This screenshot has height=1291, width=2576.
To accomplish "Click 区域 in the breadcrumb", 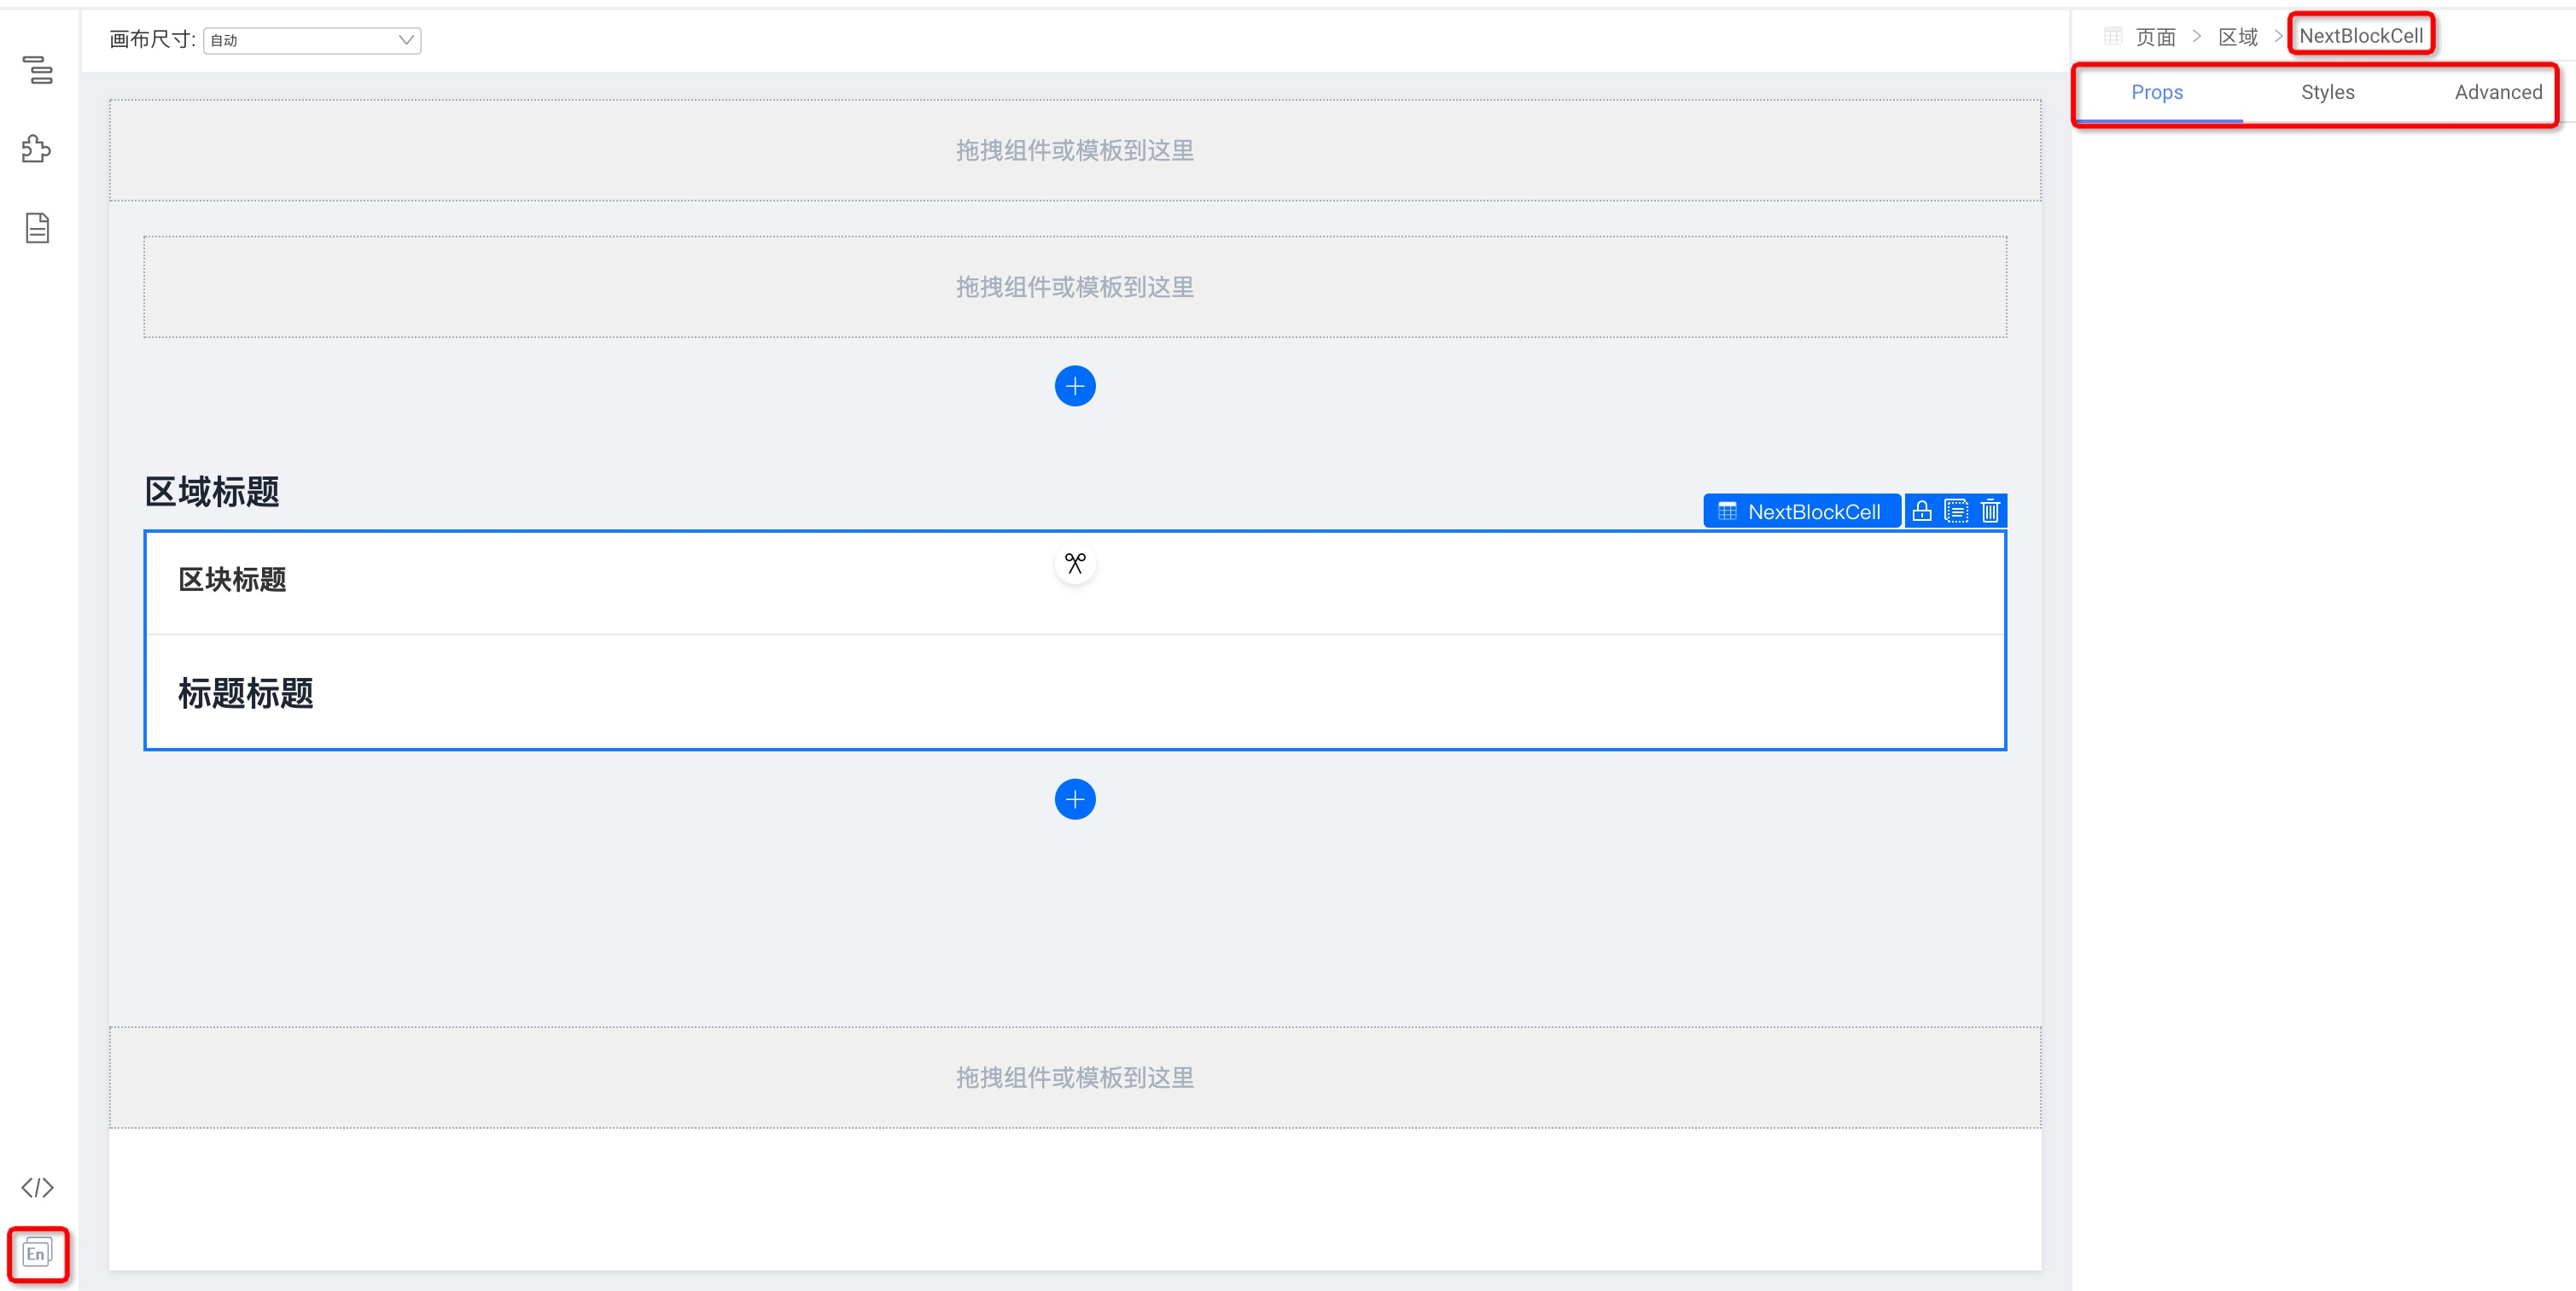I will pos(2237,37).
